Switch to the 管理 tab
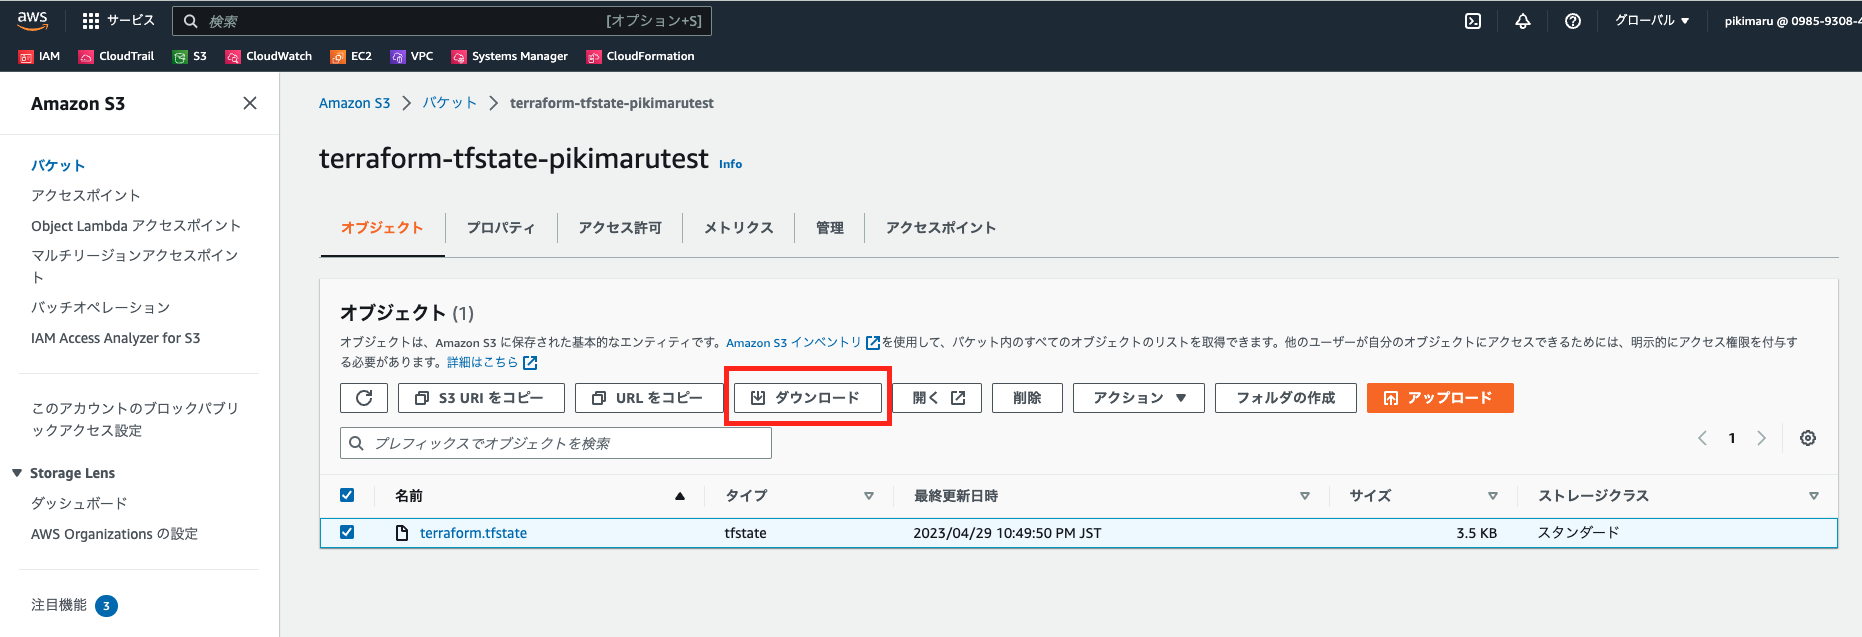The height and width of the screenshot is (637, 1862). tap(830, 228)
